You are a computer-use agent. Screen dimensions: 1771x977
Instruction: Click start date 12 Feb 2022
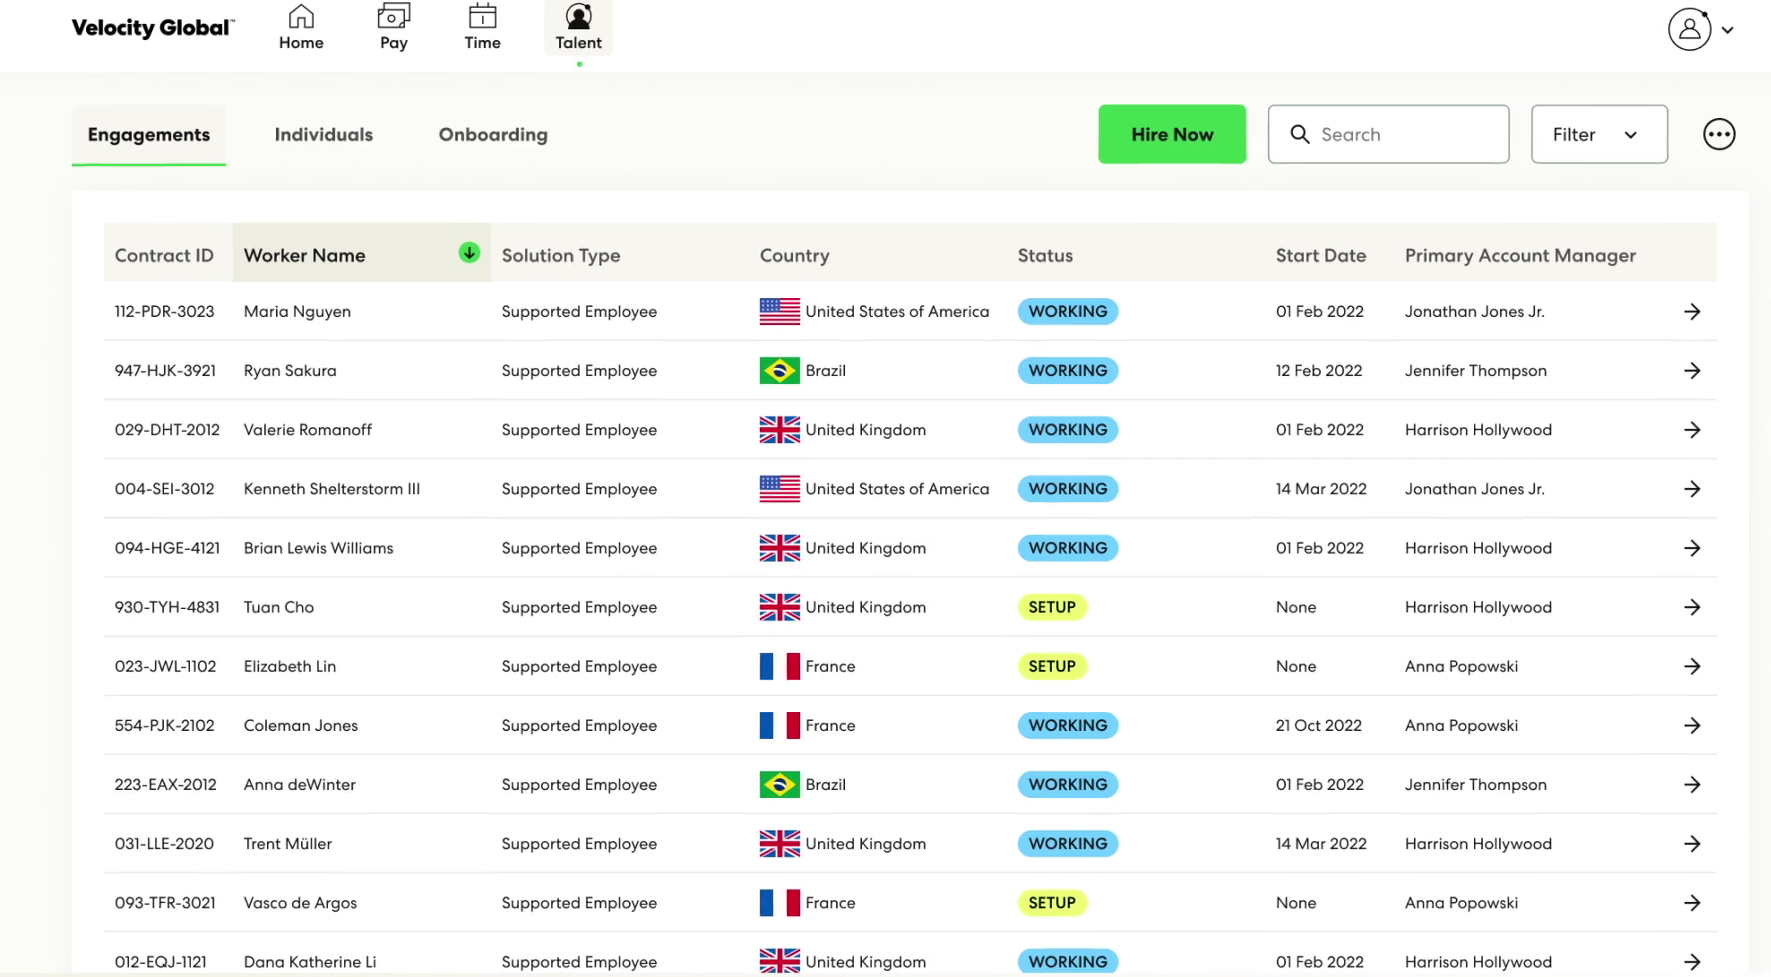pos(1318,371)
